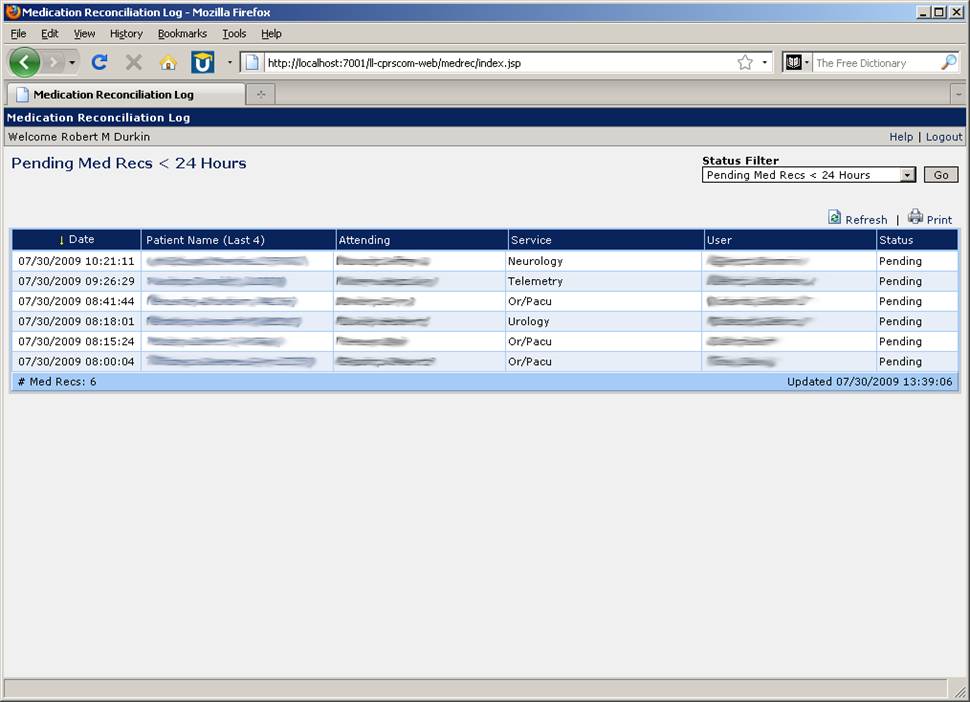This screenshot has width=970, height=702.
Task: Click the Home icon in the toolbar
Action: click(x=168, y=63)
